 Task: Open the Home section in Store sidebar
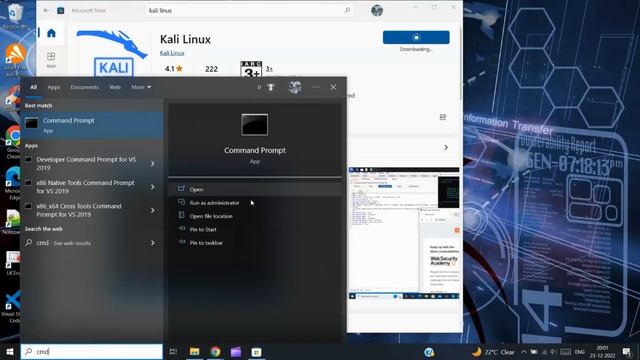51,33
